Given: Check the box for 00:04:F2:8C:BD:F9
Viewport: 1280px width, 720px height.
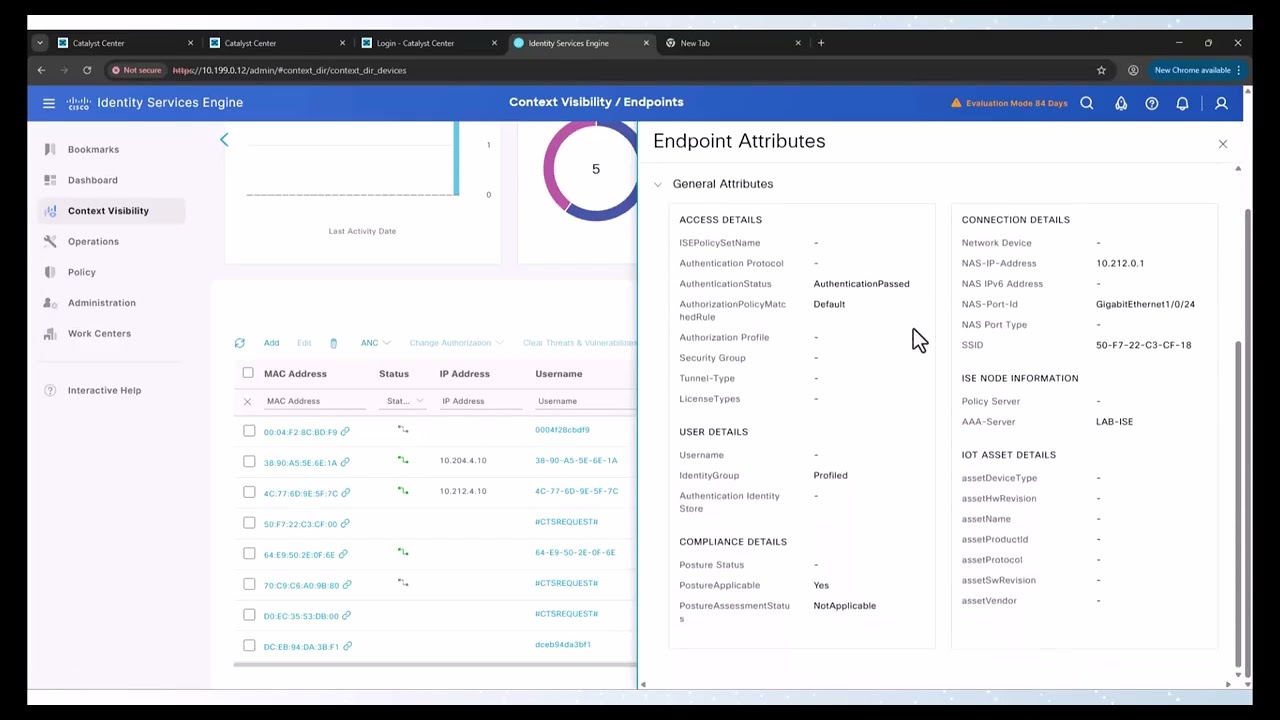Looking at the screenshot, I should (249, 431).
